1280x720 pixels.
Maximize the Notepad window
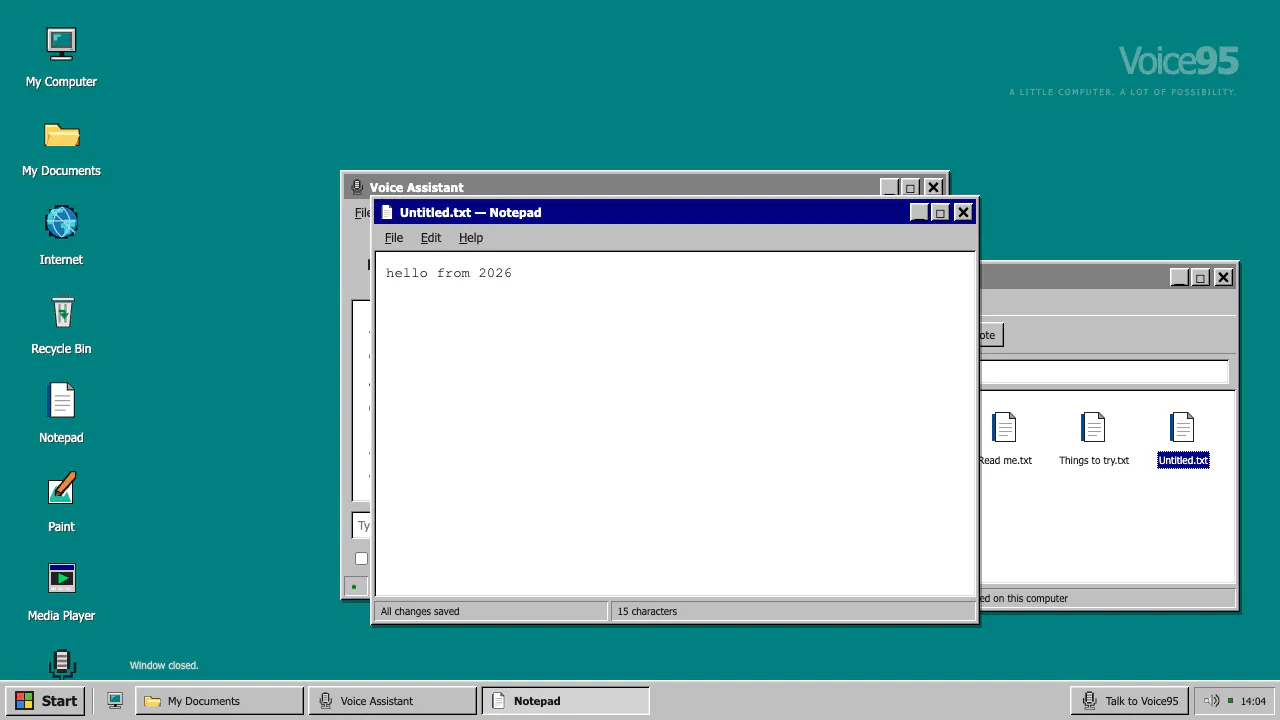(940, 212)
